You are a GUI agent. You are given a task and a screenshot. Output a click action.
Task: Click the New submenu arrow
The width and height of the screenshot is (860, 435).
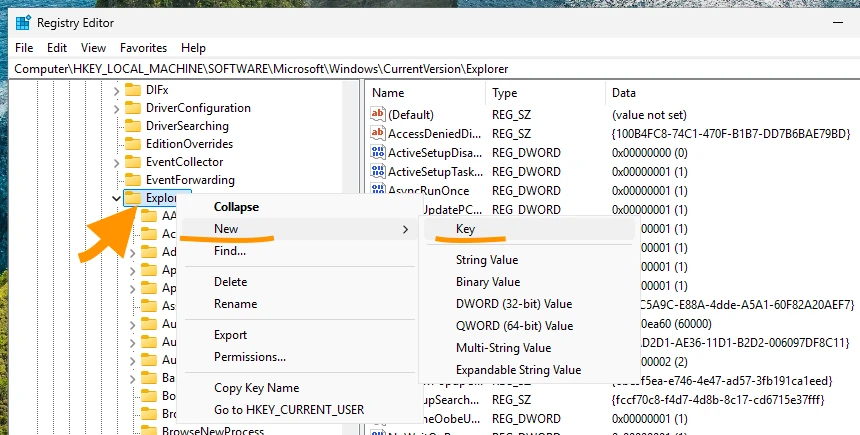(x=405, y=229)
